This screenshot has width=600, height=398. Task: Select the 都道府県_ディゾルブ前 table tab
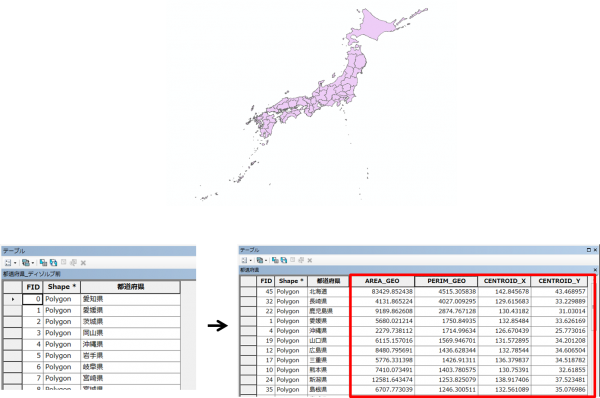pos(32,274)
